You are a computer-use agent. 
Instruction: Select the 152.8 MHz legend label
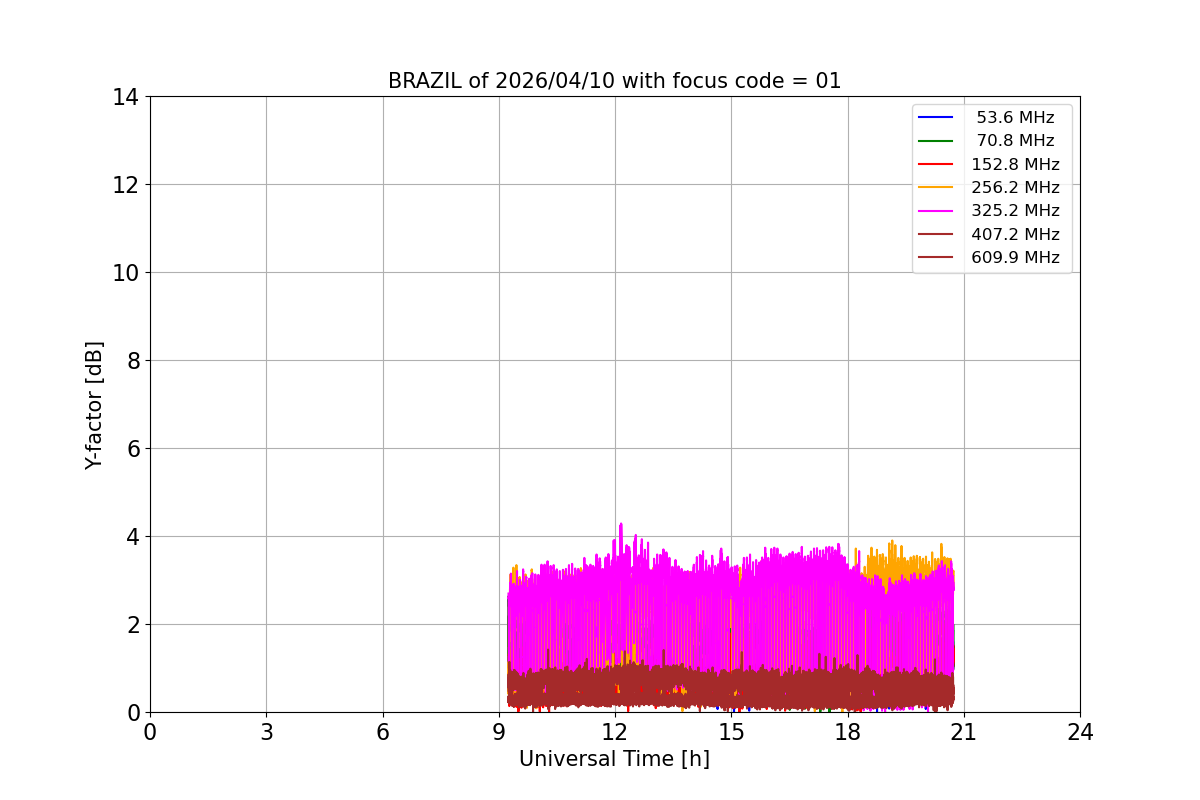pyautogui.click(x=1015, y=164)
